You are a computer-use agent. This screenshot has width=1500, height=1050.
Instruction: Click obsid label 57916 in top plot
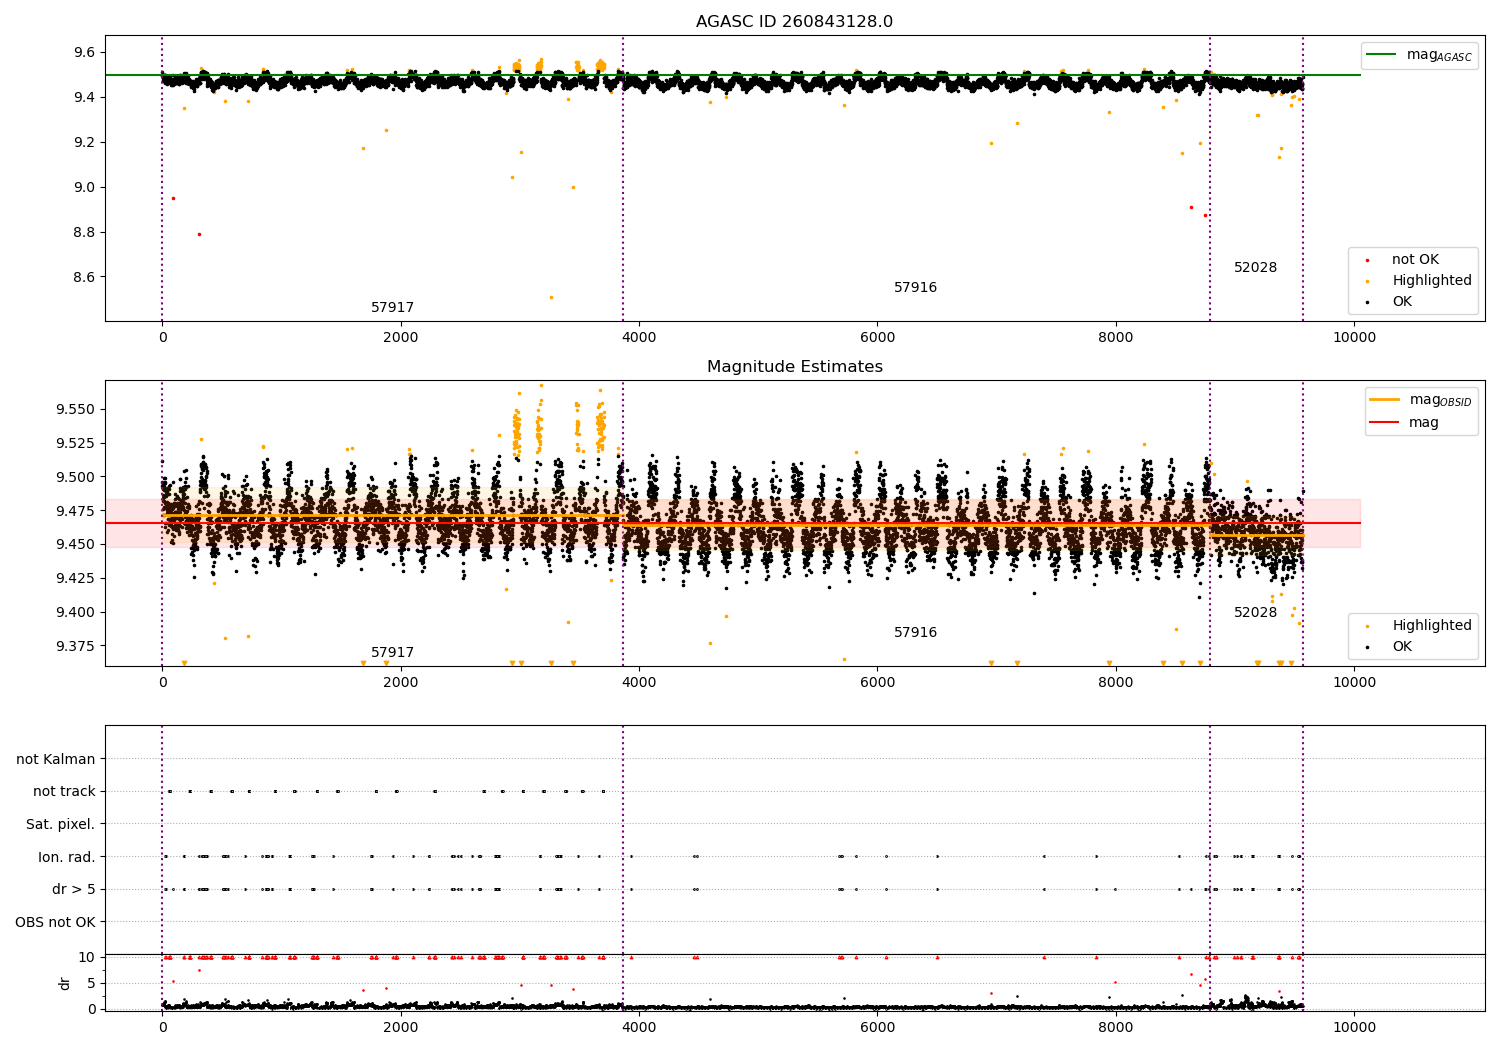coord(915,288)
